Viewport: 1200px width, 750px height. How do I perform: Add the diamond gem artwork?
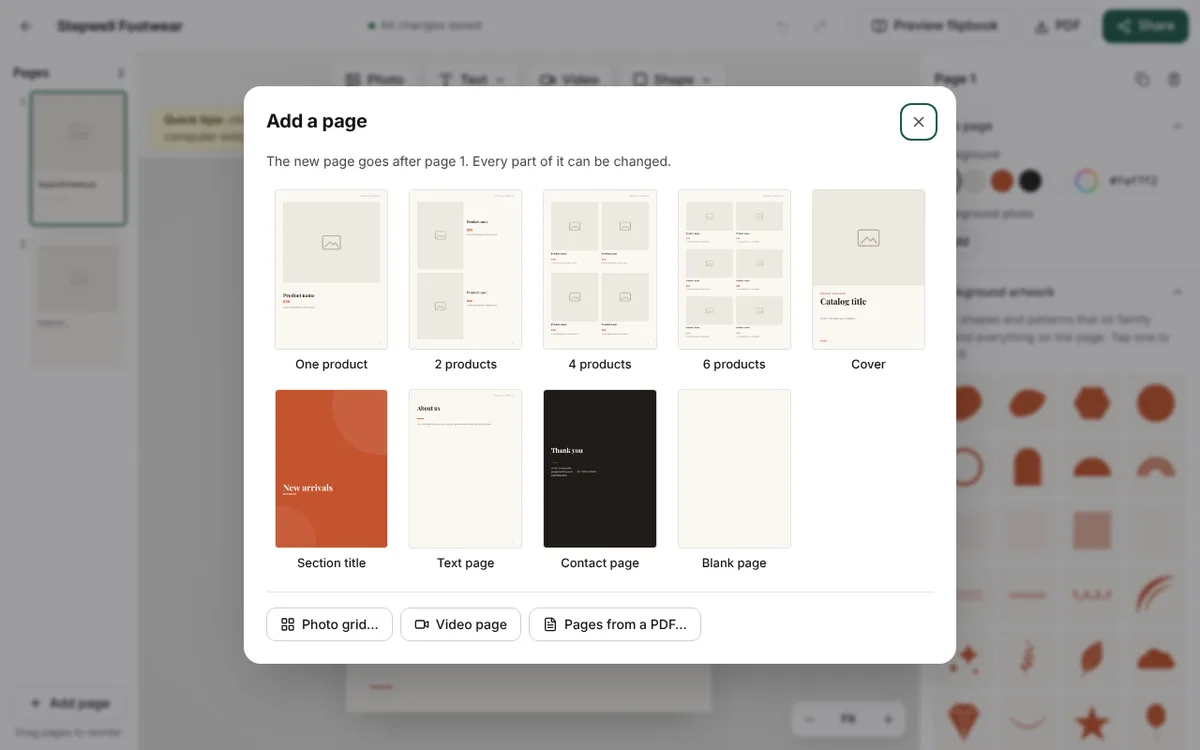point(966,721)
